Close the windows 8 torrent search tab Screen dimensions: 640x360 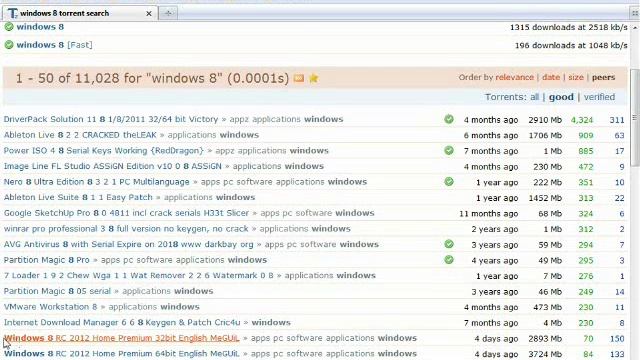tap(149, 13)
